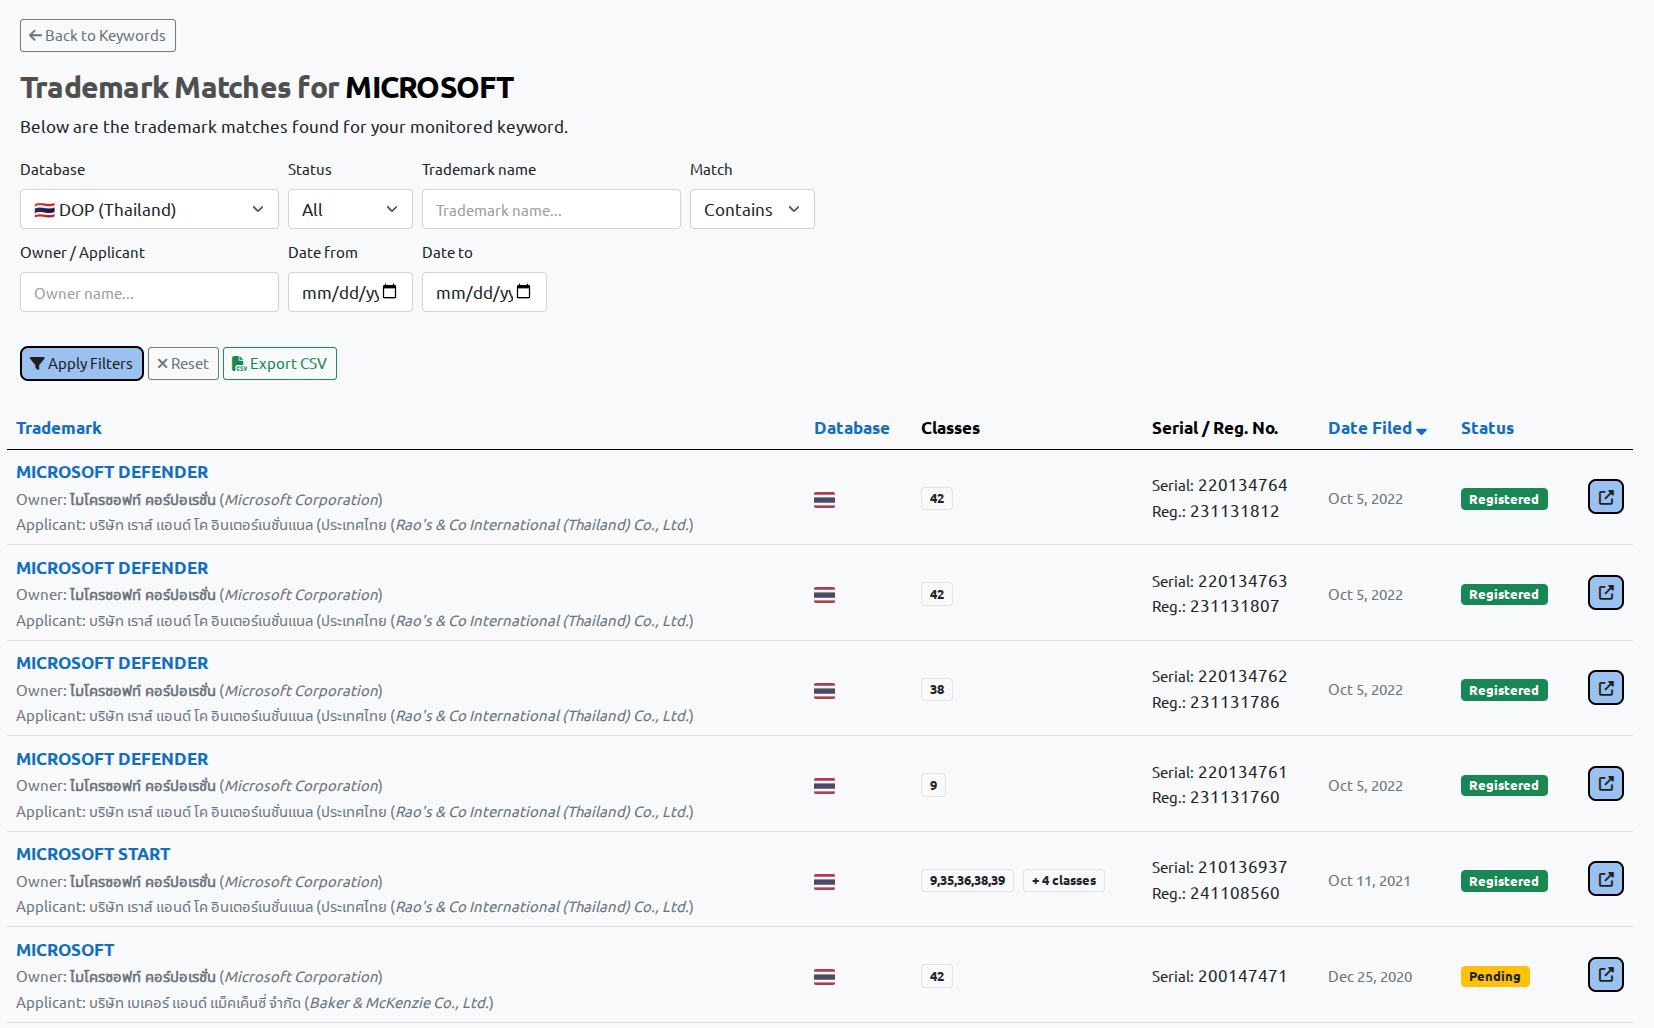Select serial text 200147471
The width and height of the screenshot is (1654, 1028).
(1242, 976)
